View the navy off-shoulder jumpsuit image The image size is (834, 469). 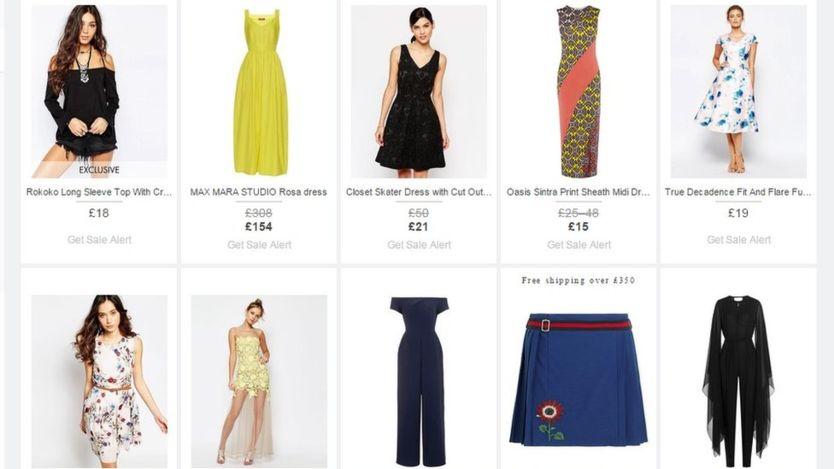419,381
